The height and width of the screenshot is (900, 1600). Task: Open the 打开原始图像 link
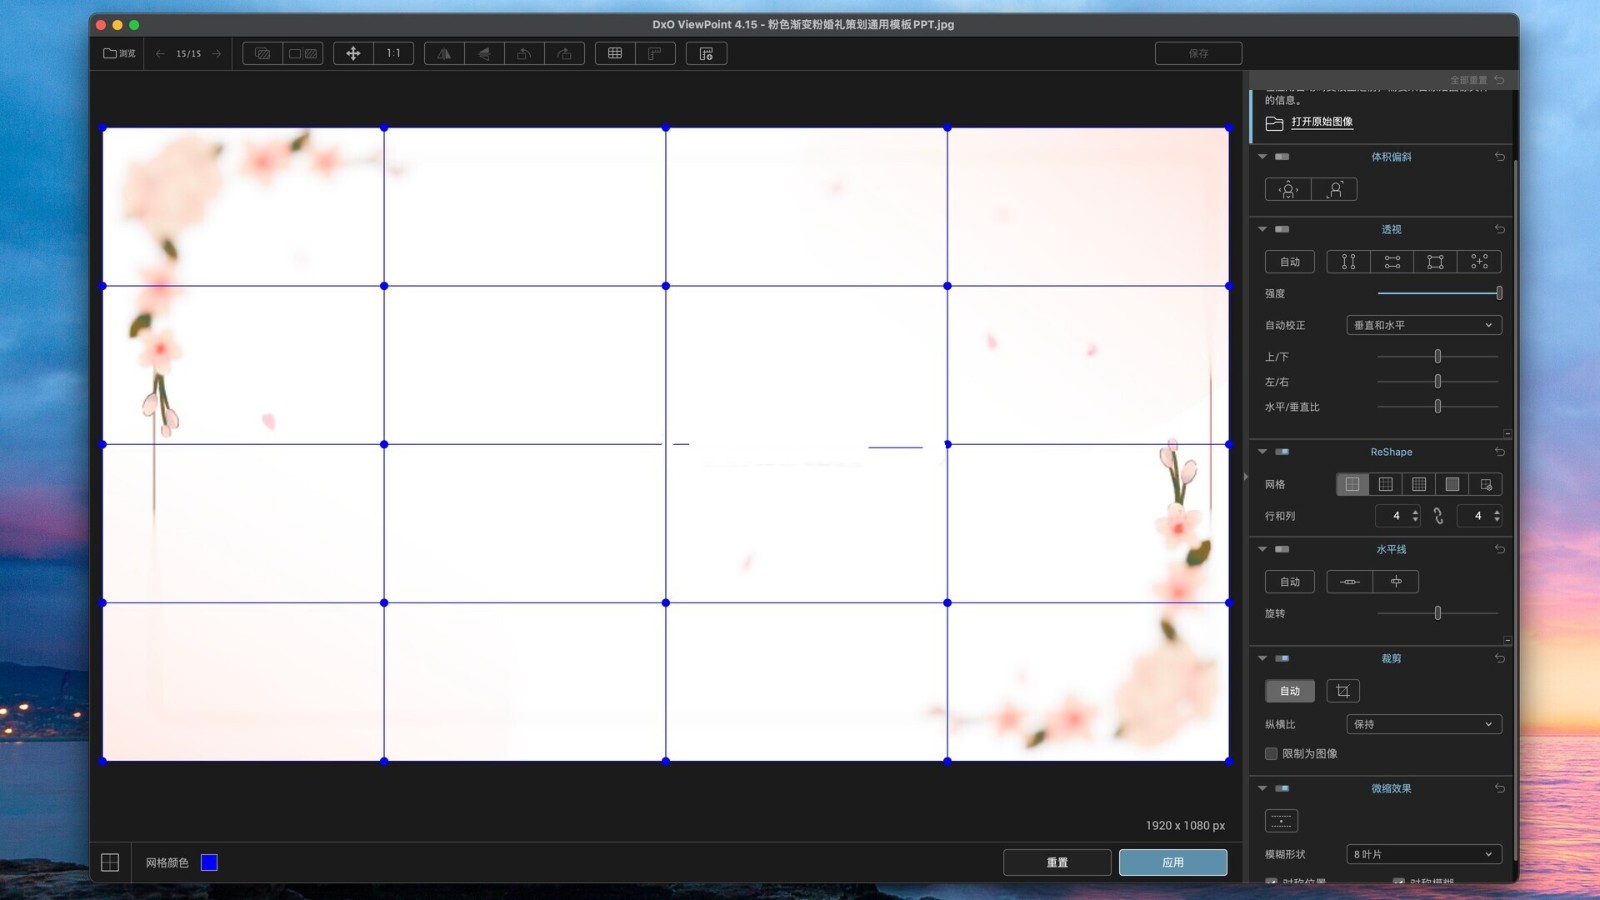[x=1321, y=122]
